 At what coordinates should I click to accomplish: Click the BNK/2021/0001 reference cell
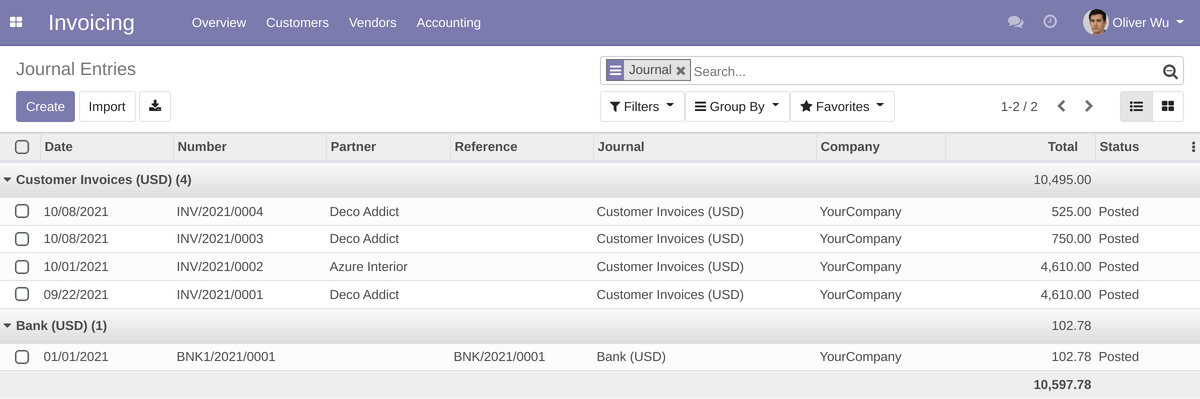500,357
